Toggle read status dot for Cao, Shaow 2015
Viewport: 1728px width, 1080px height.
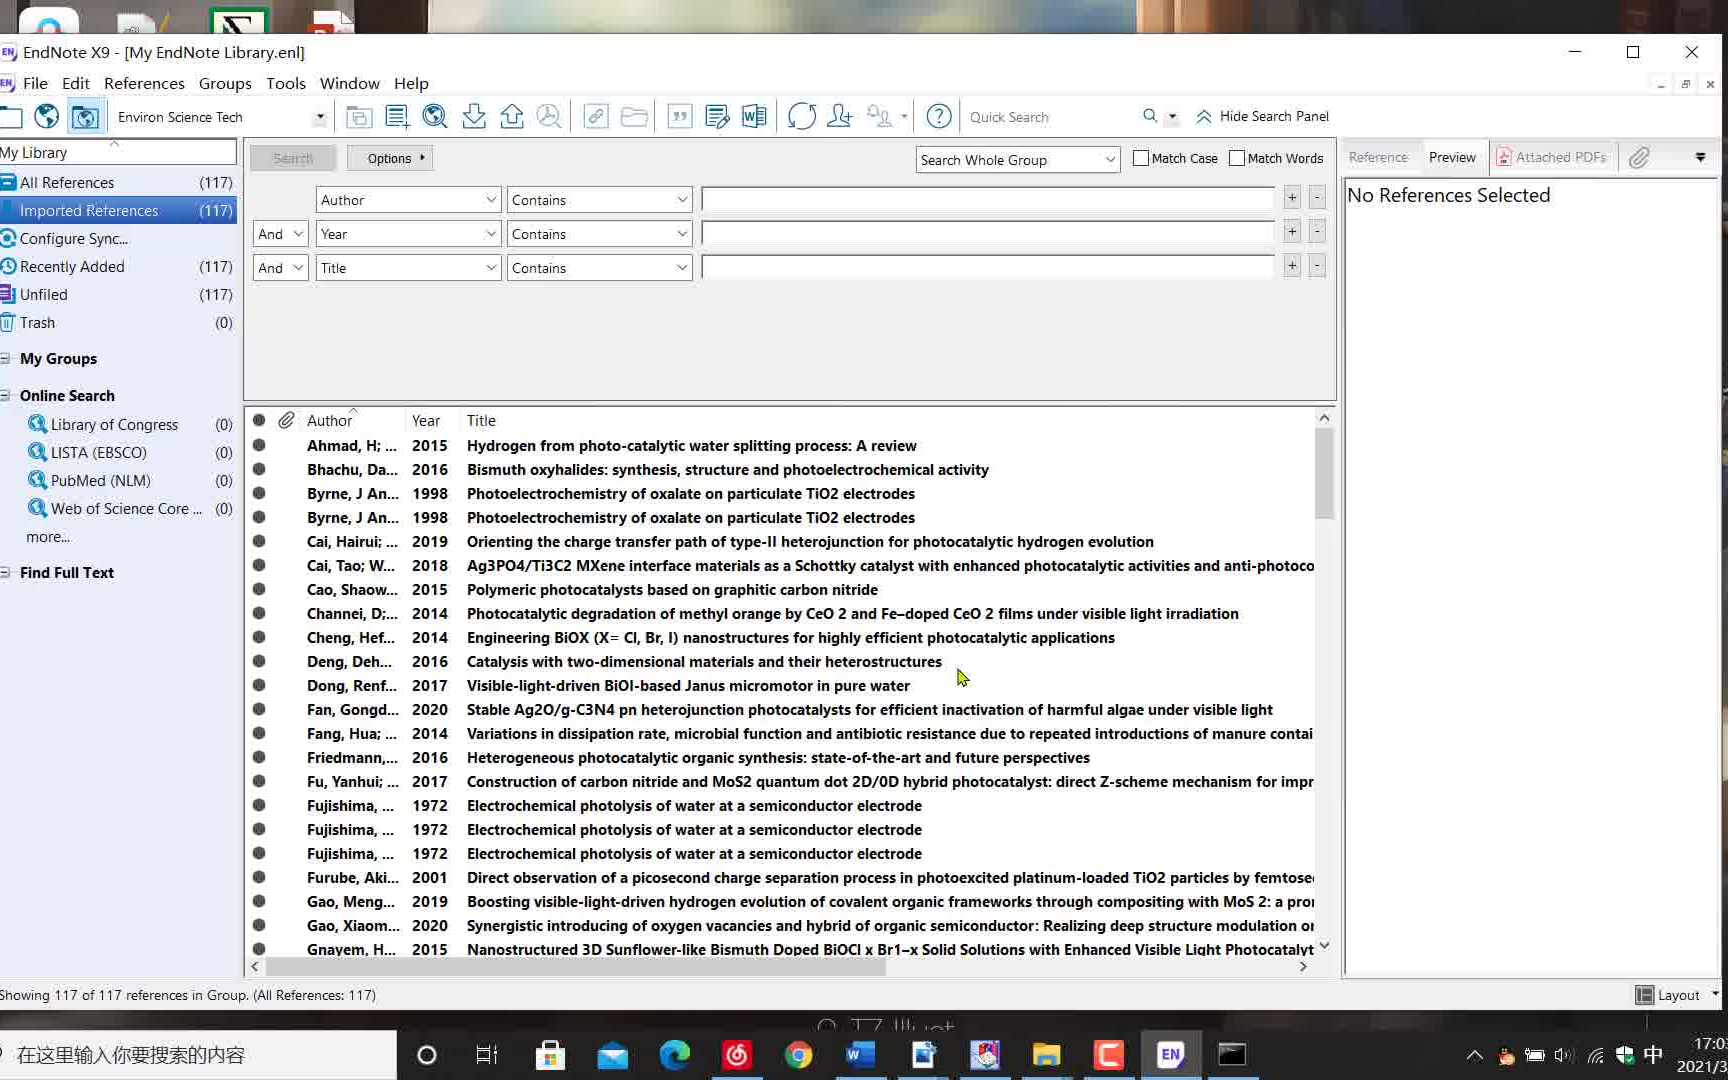[x=259, y=589]
